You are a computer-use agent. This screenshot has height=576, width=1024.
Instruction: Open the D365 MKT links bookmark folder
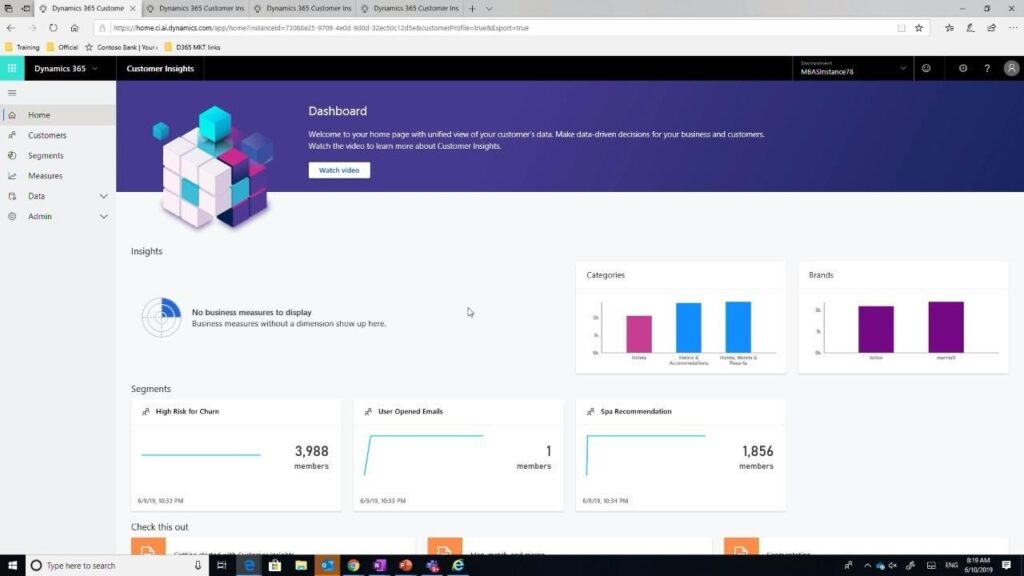point(193,47)
